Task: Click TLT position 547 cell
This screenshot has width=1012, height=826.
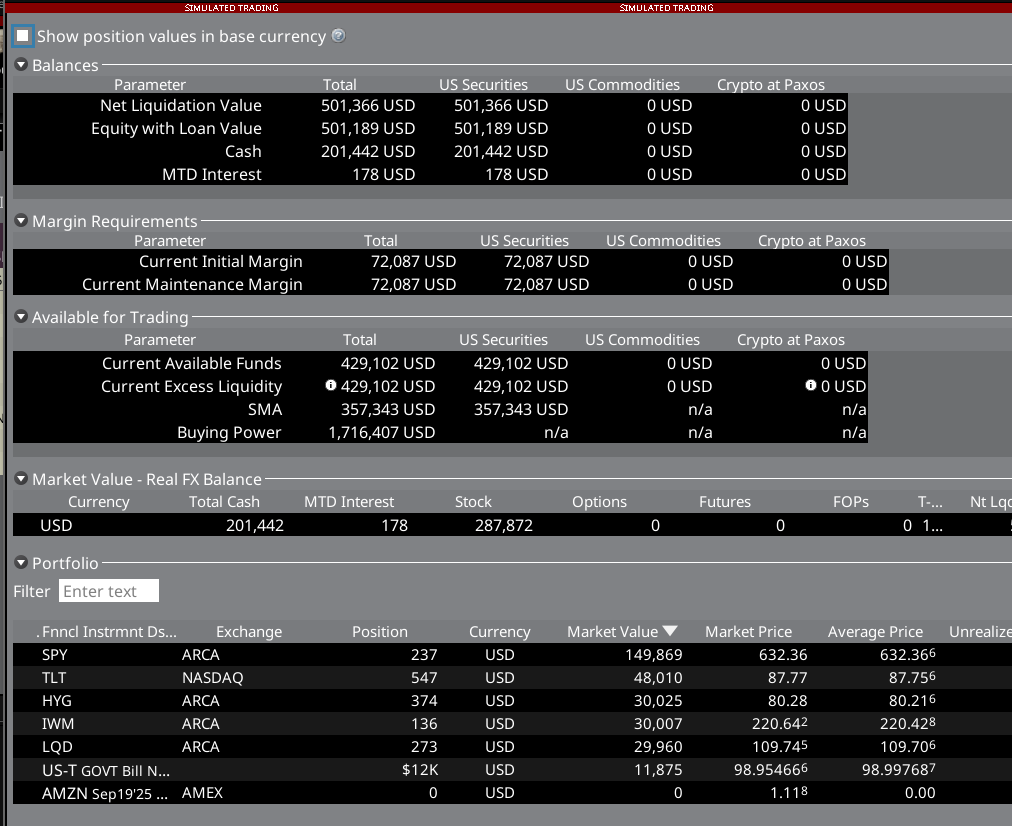Action: point(424,678)
